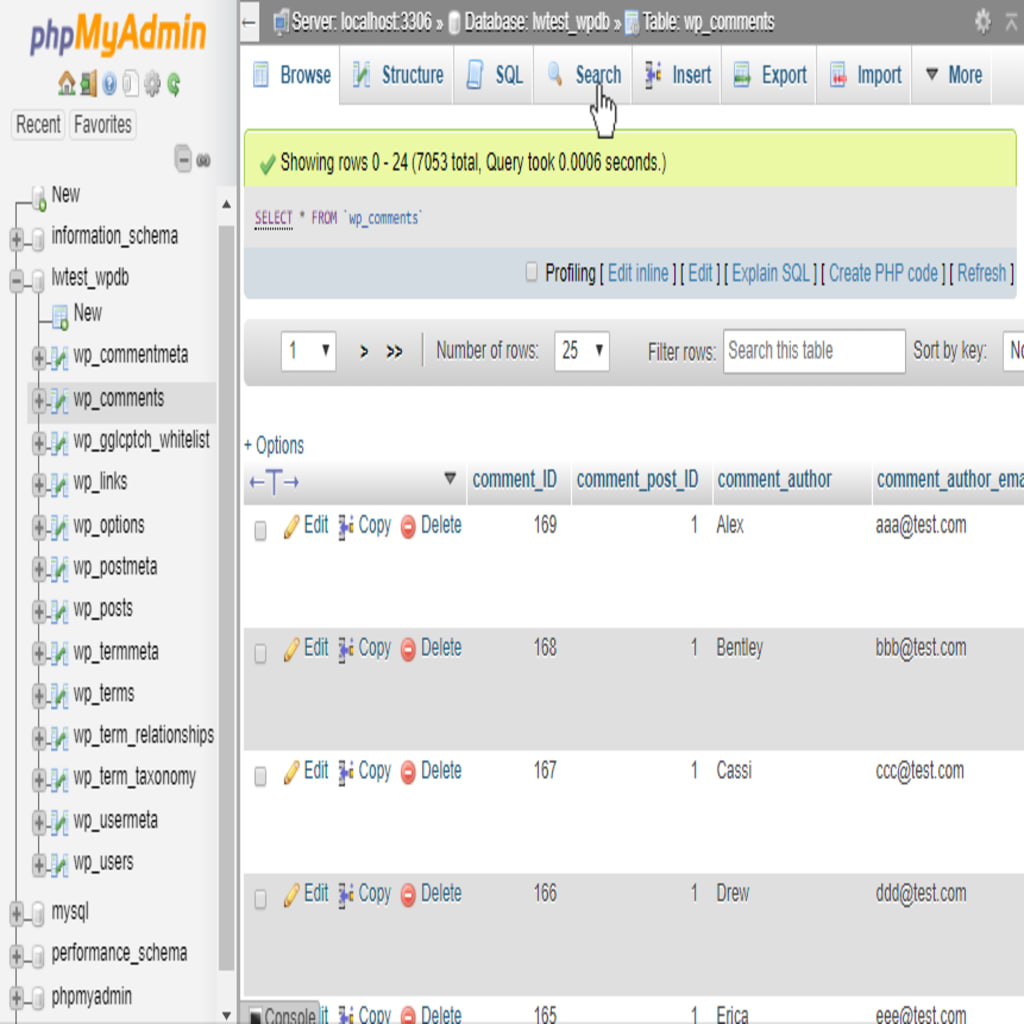Click navigation scrollbar down arrow
1024x1024 pixels.
pos(226,1015)
